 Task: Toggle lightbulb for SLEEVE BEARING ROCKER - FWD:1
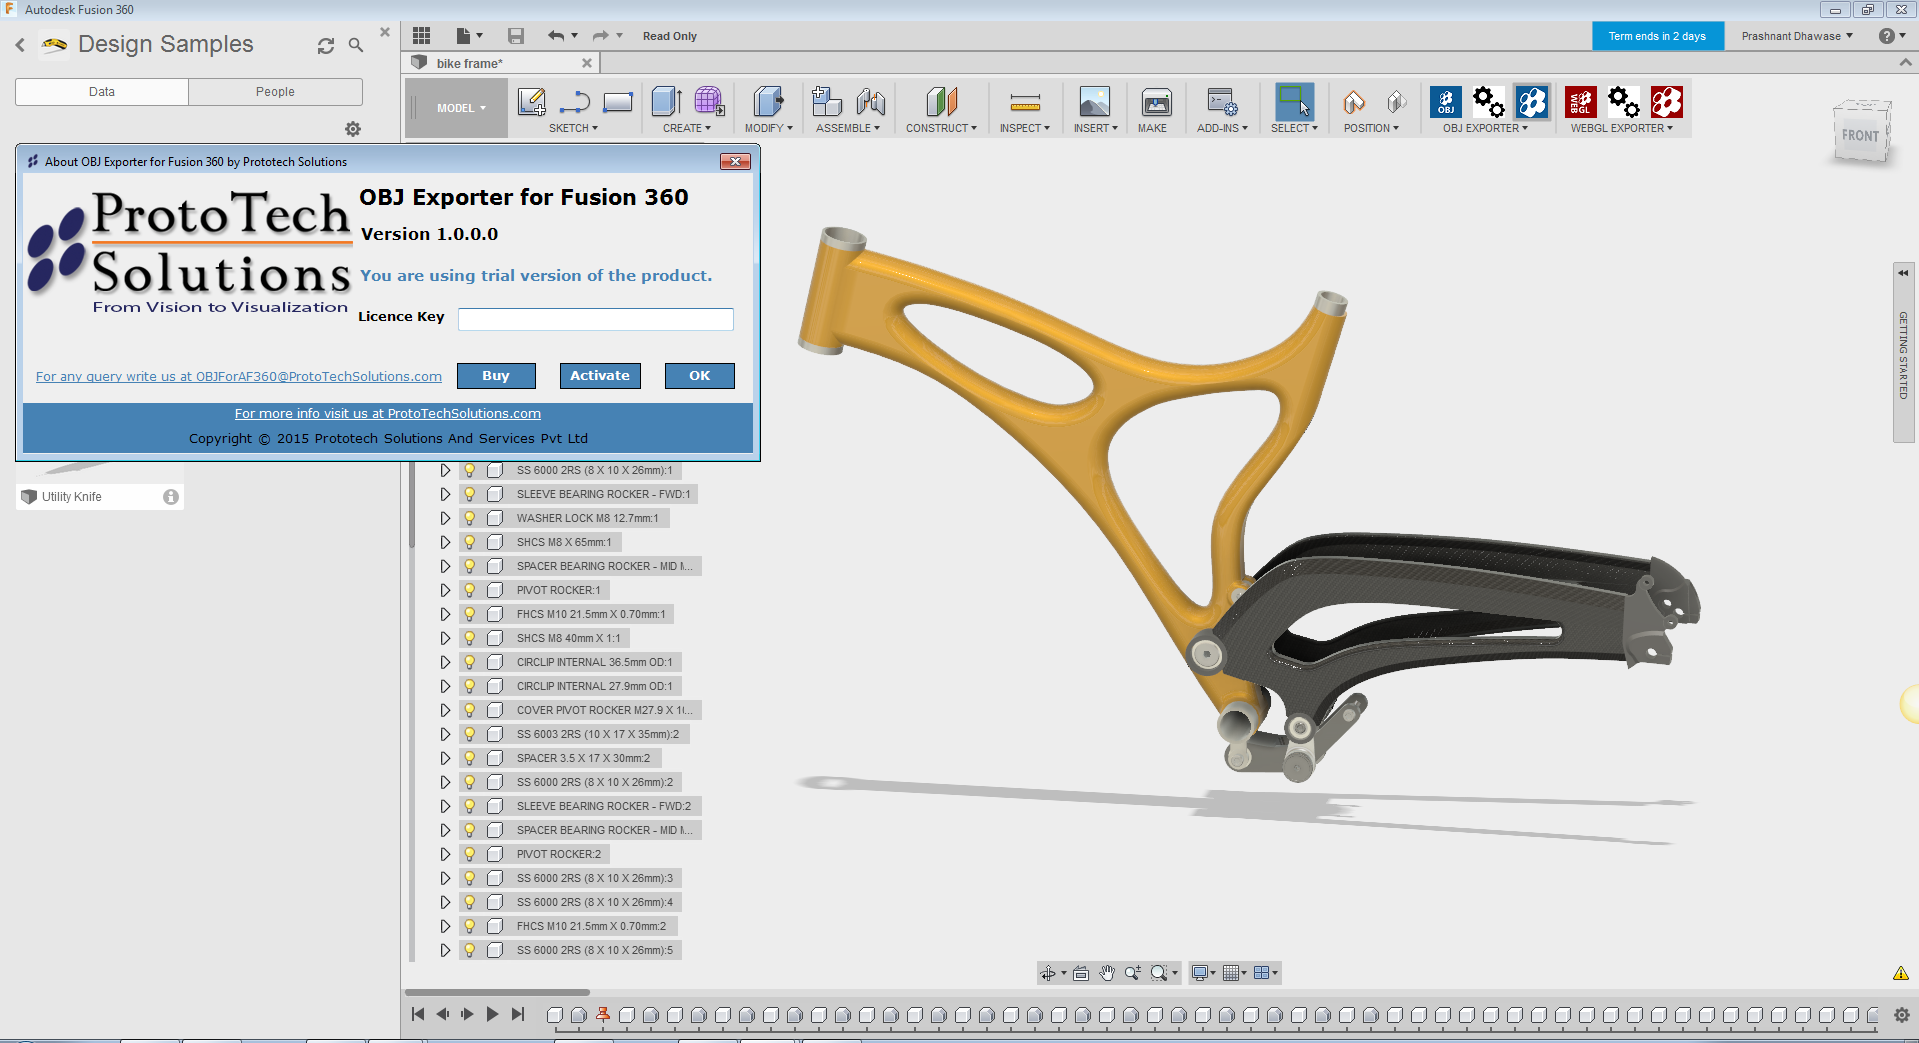tap(469, 494)
